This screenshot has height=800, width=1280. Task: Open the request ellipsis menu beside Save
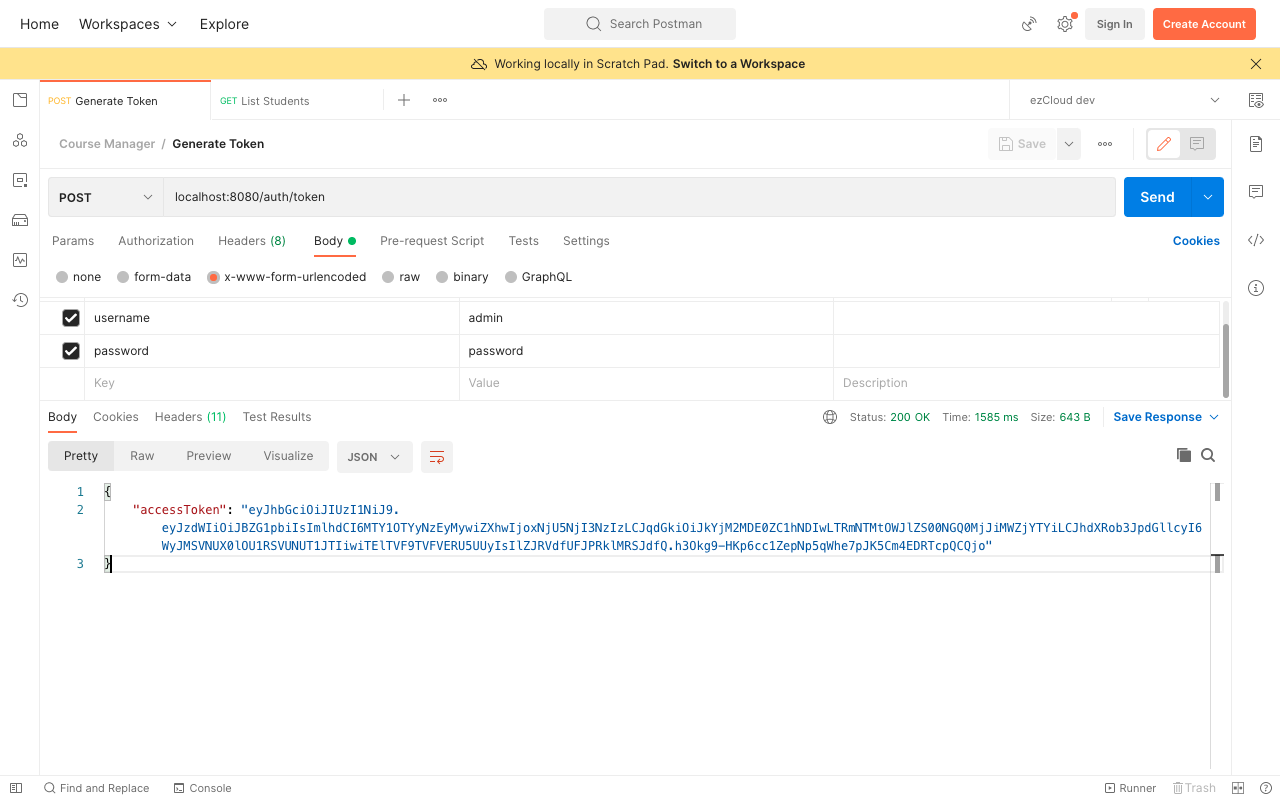tap(1105, 144)
